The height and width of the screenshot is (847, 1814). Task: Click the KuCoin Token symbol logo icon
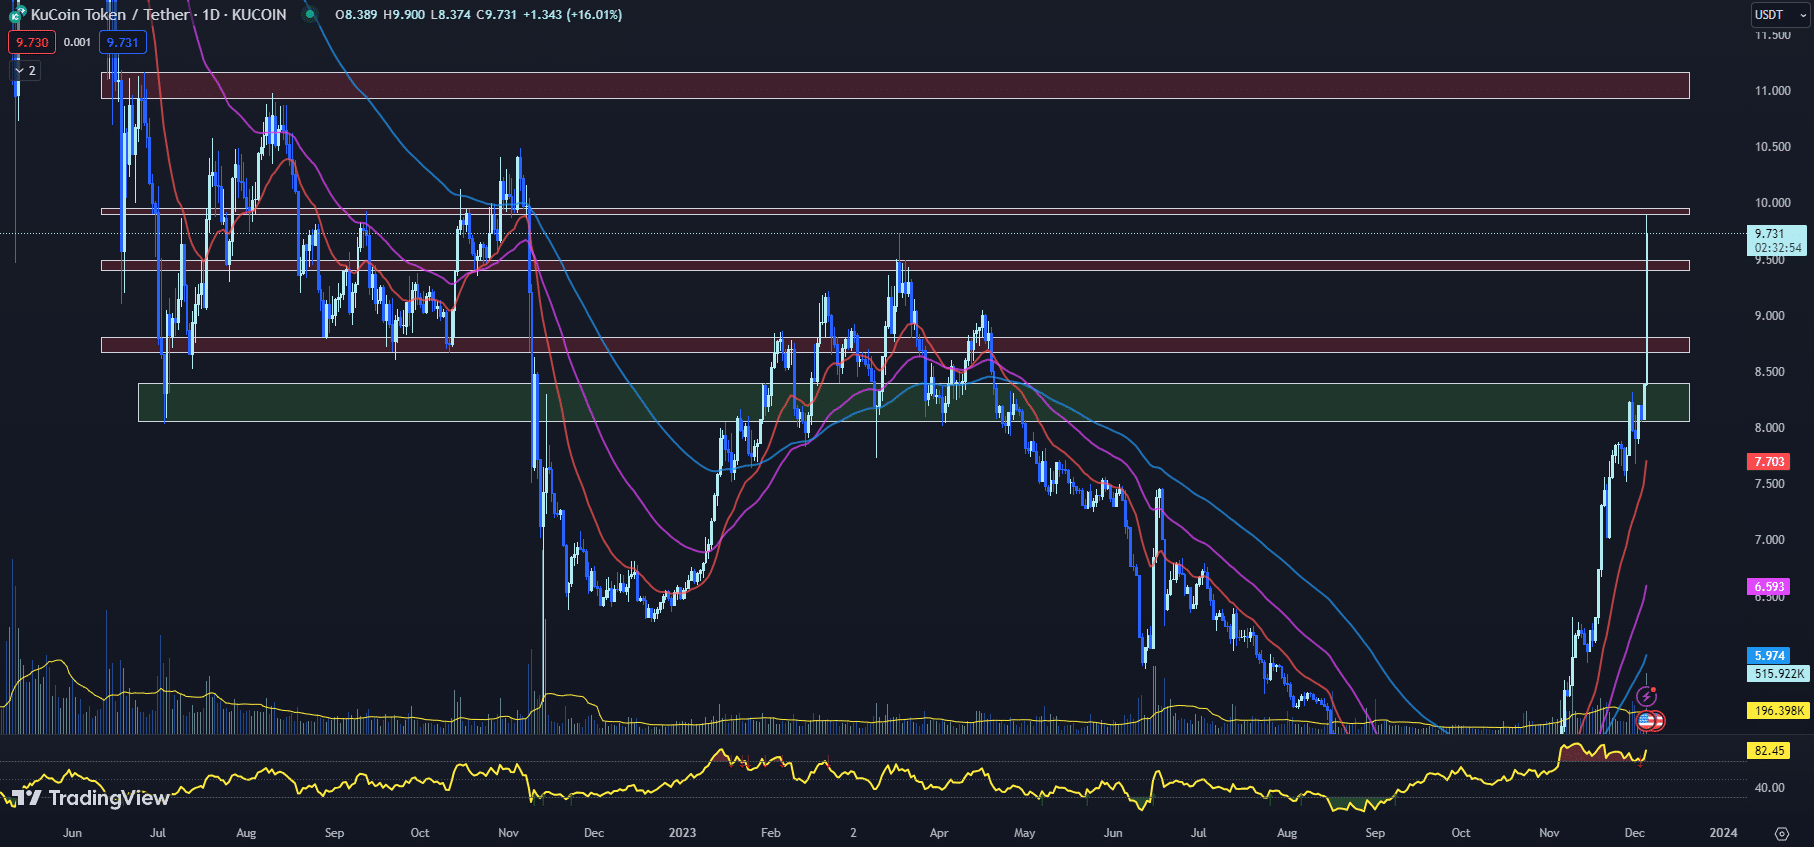click(17, 15)
